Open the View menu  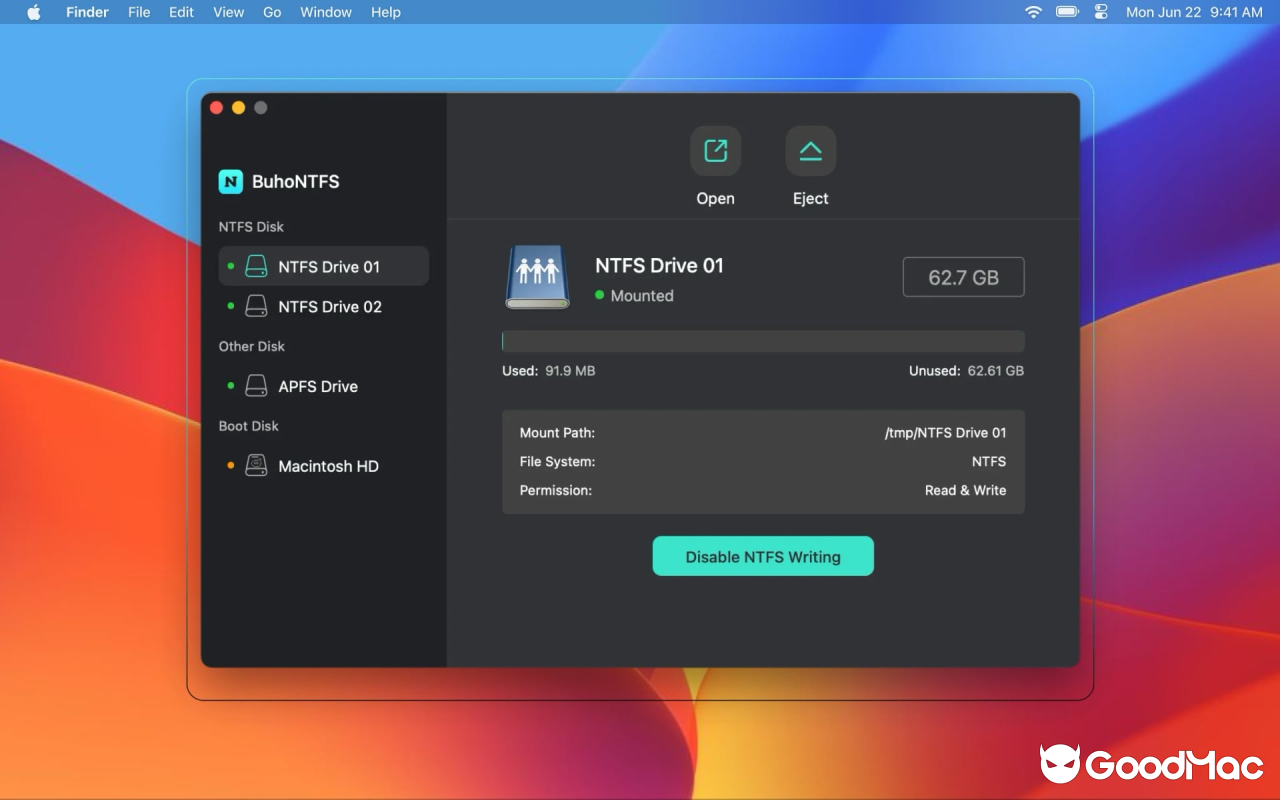click(228, 12)
